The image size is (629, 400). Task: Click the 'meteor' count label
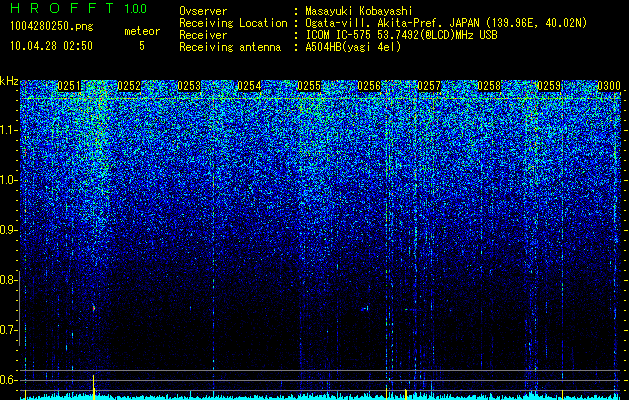click(142, 31)
